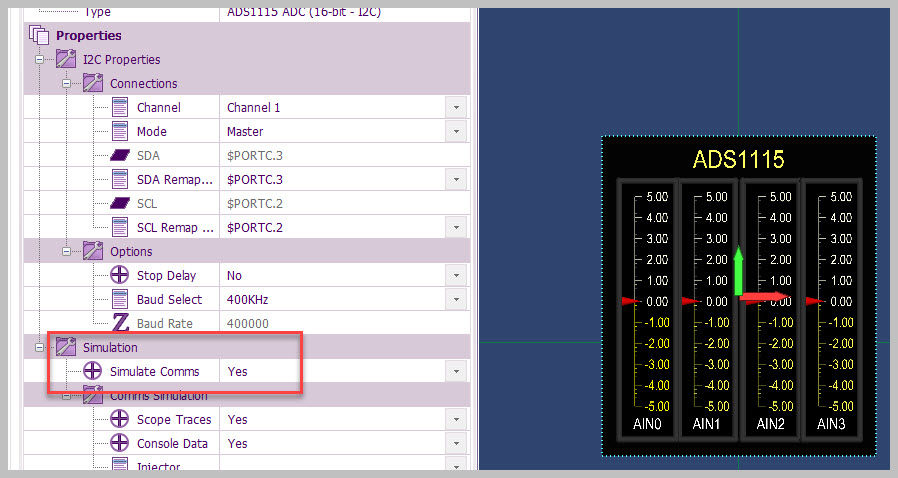Click the SDA pin parallelogram icon

coord(120,155)
